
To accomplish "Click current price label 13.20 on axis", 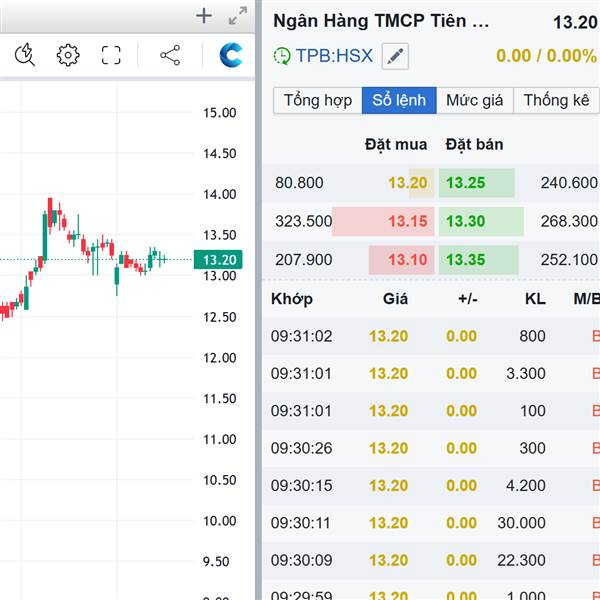I will tap(218, 260).
